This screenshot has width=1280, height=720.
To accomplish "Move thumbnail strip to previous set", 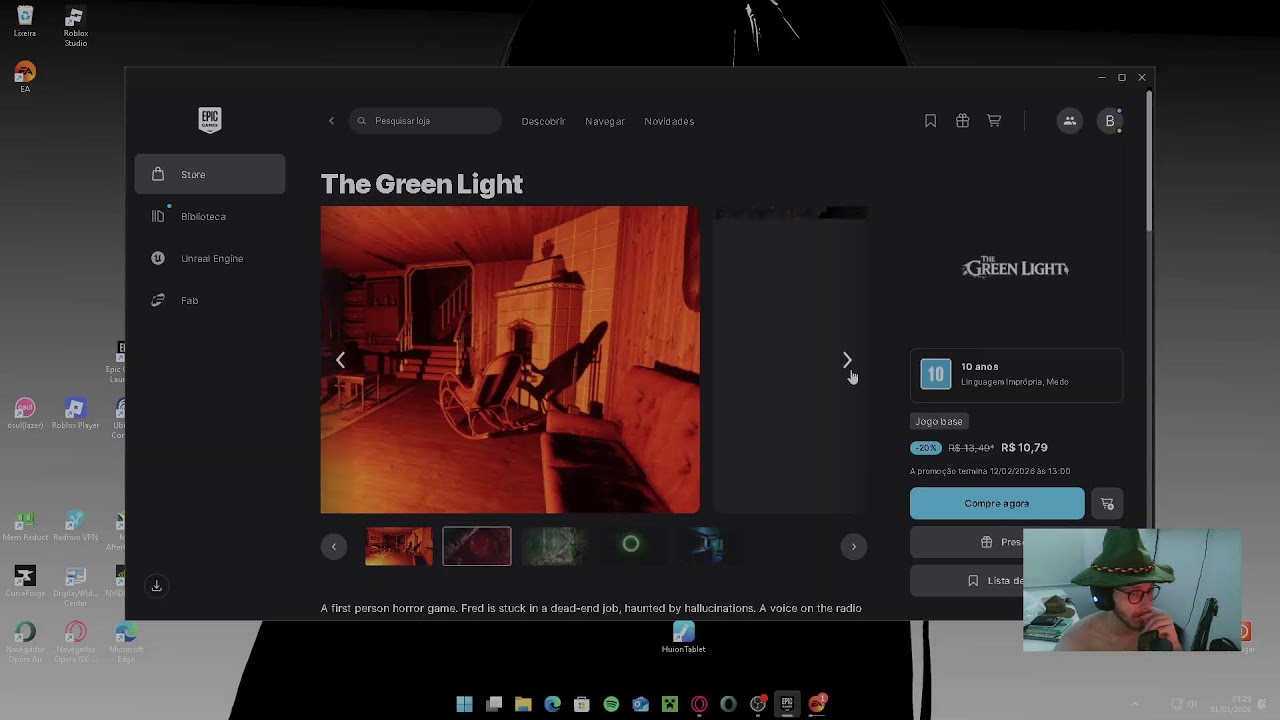I will tap(334, 546).
